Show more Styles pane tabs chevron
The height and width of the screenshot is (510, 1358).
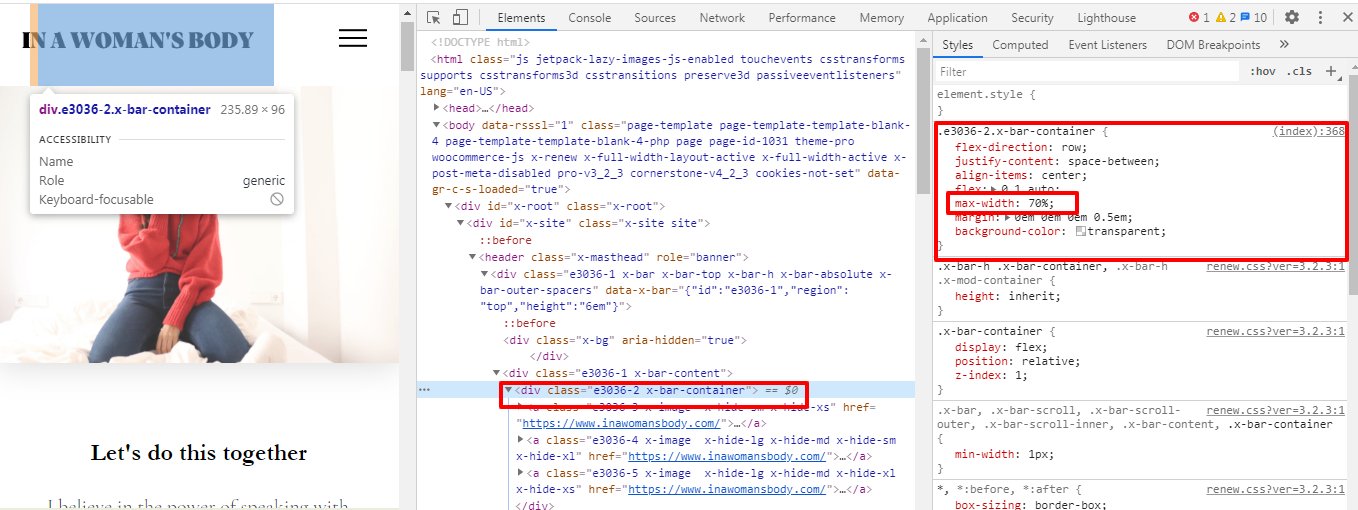1284,44
